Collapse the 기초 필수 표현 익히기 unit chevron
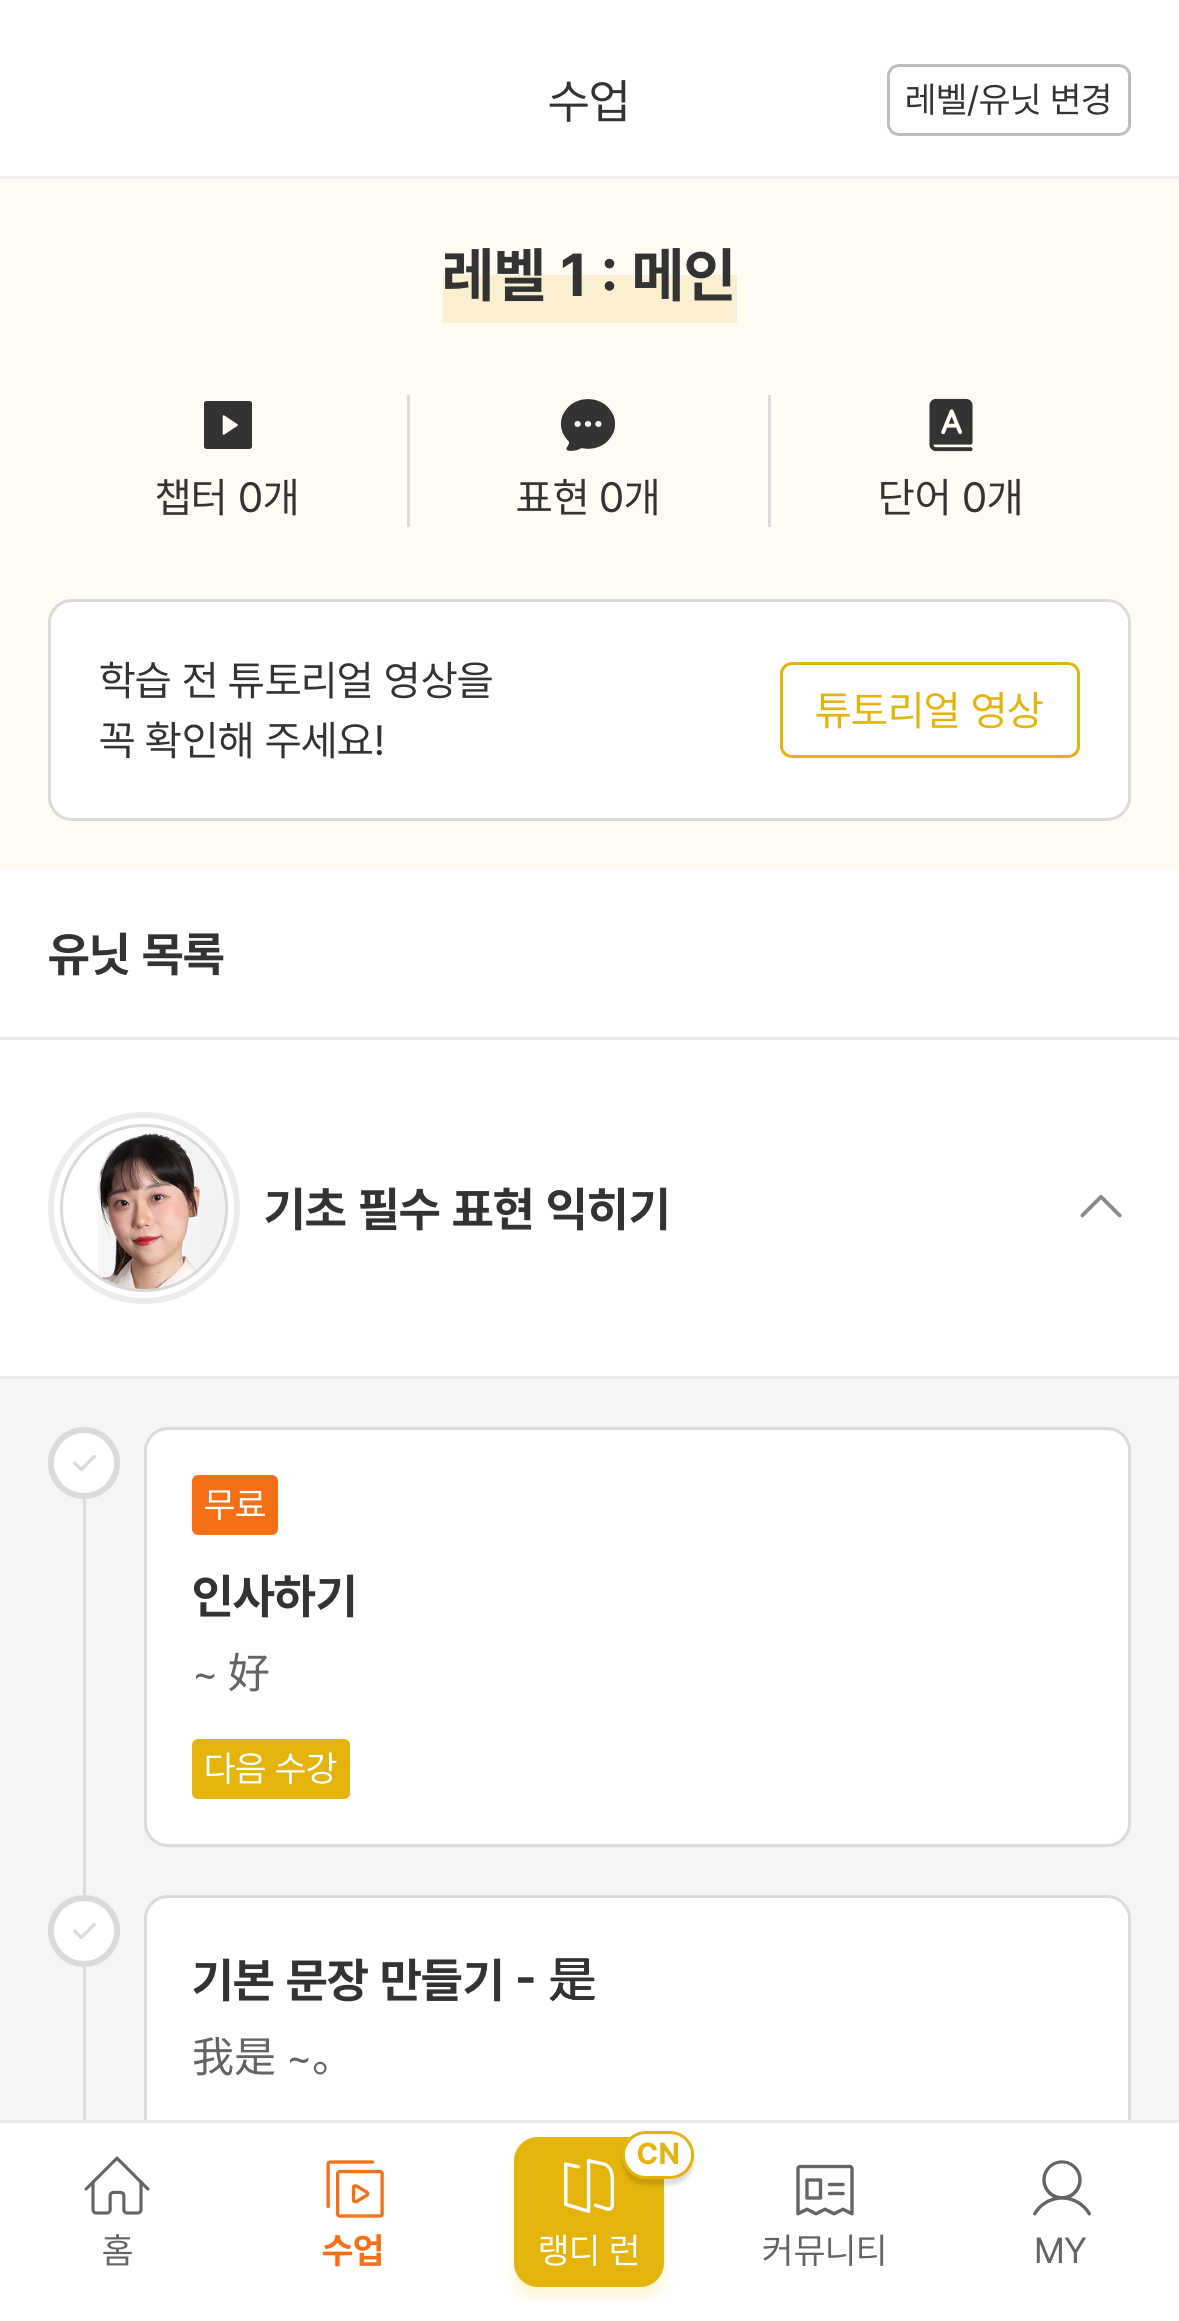1179x2321 pixels. click(1101, 1207)
